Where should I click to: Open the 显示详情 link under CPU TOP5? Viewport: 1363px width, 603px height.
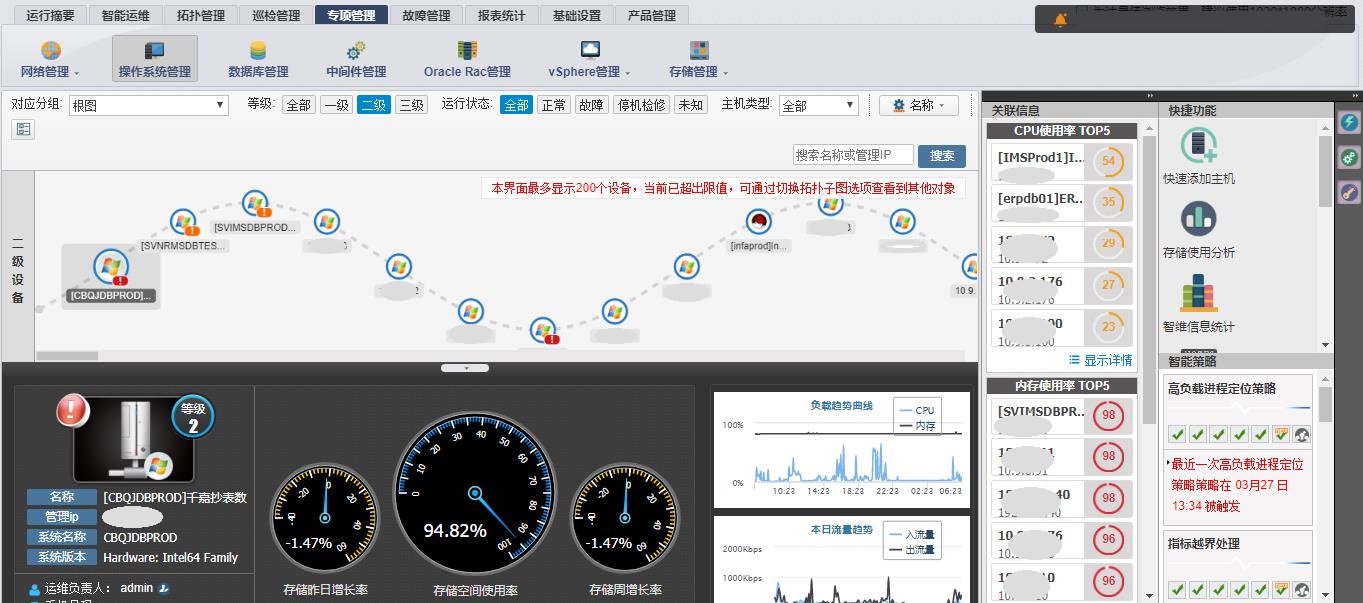click(1101, 359)
